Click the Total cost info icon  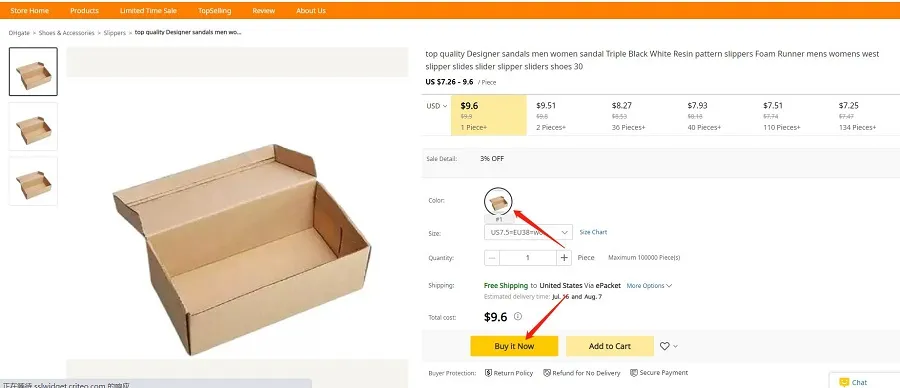pos(518,316)
